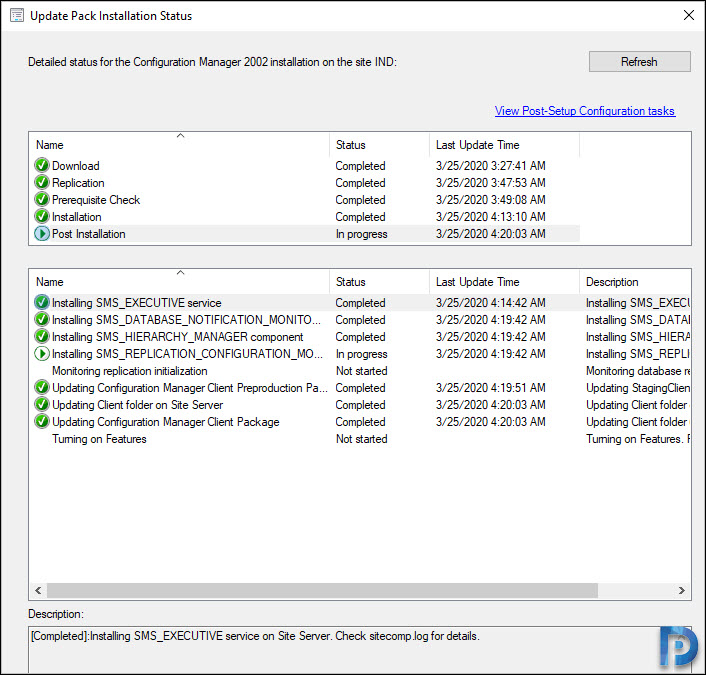Click the in-progress icon for SMS_REPLICATION_CONFIGURATION row
This screenshot has width=706, height=675.
tap(42, 353)
